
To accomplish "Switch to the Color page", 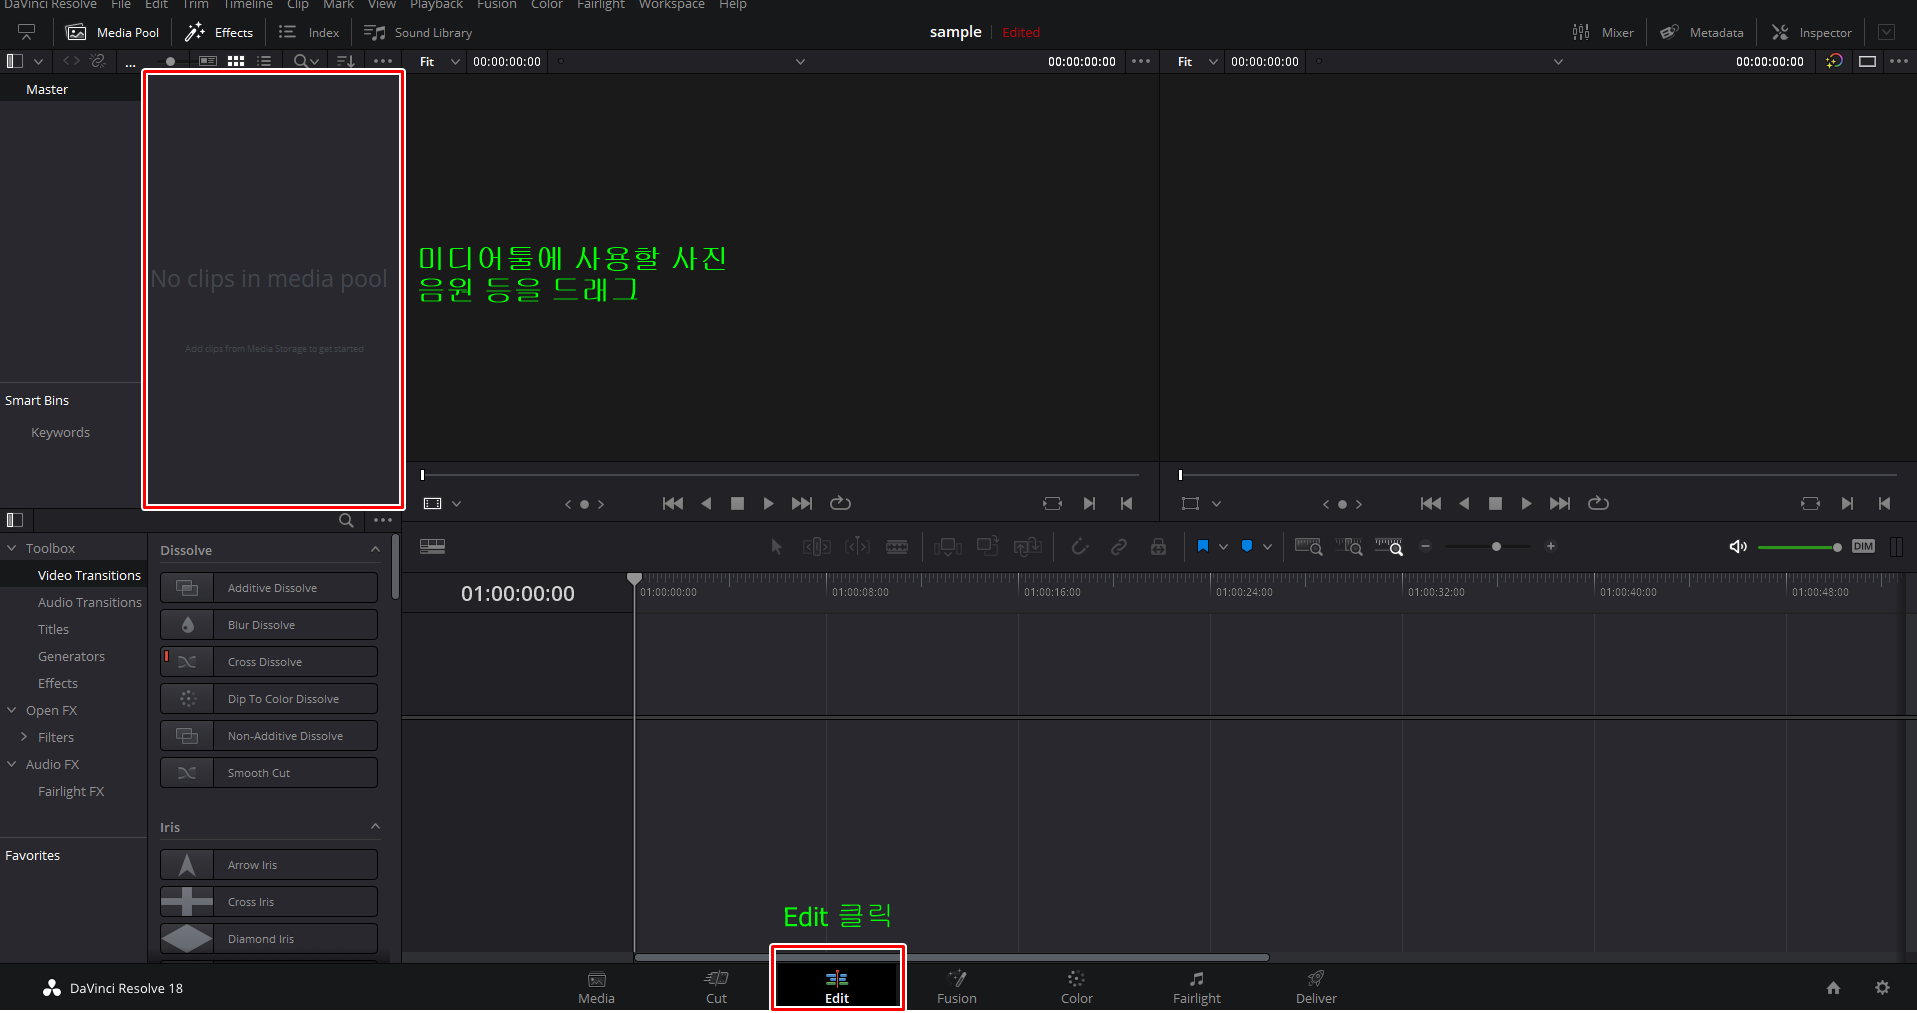I will pos(1077,987).
